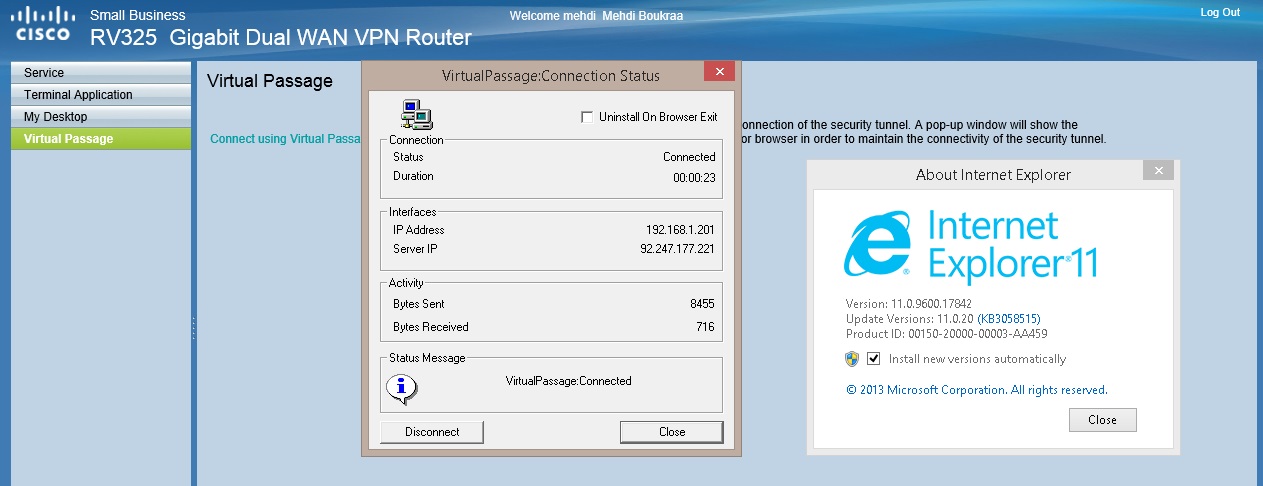Click the Bytes Sent 8455 value
This screenshot has width=1263, height=486.
(x=702, y=304)
